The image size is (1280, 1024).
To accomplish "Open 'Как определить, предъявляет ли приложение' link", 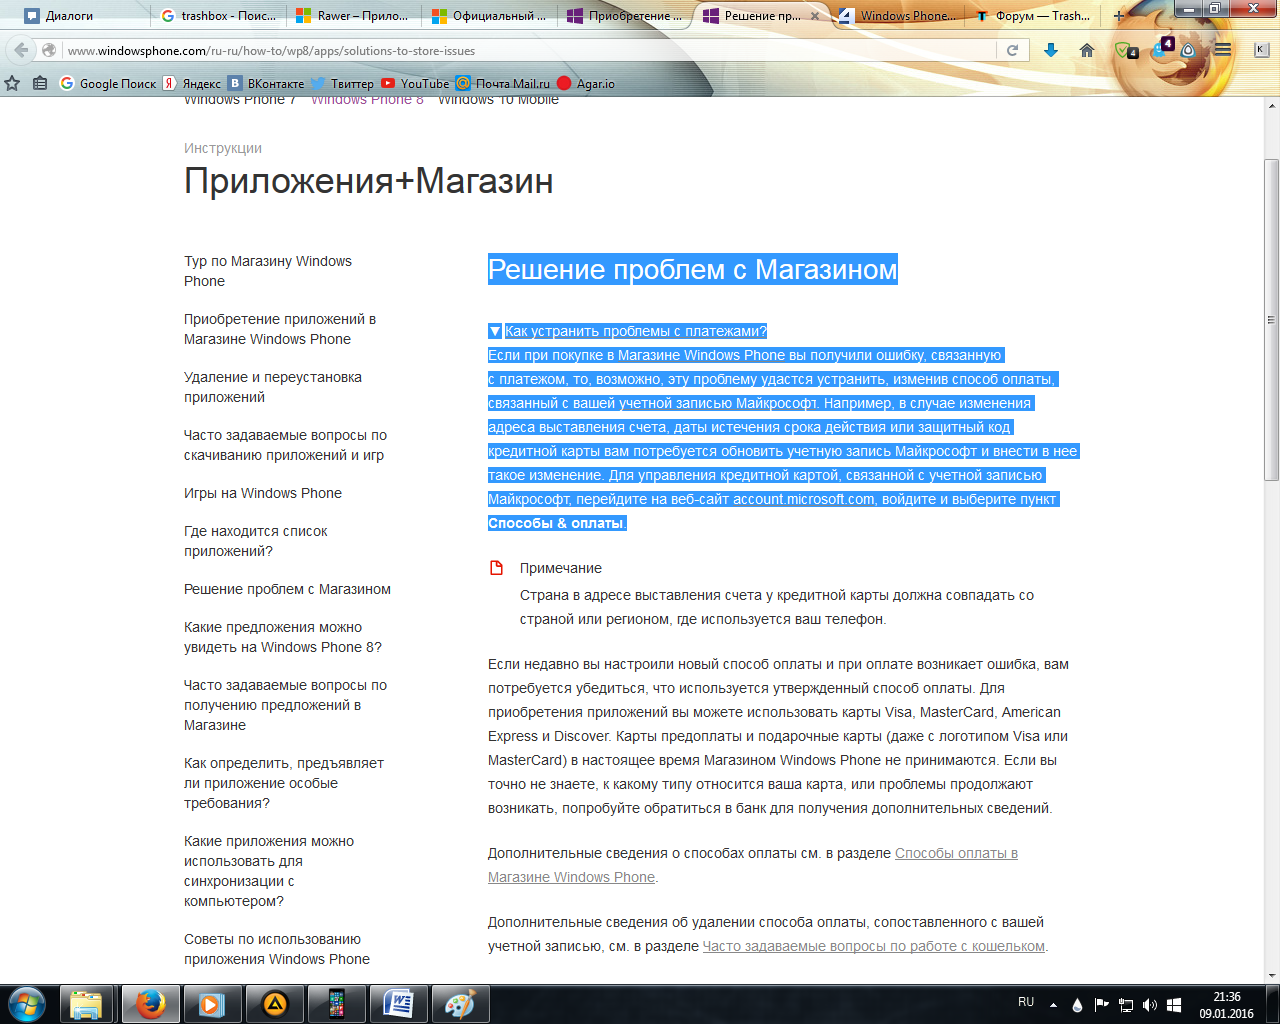I will 284,783.
